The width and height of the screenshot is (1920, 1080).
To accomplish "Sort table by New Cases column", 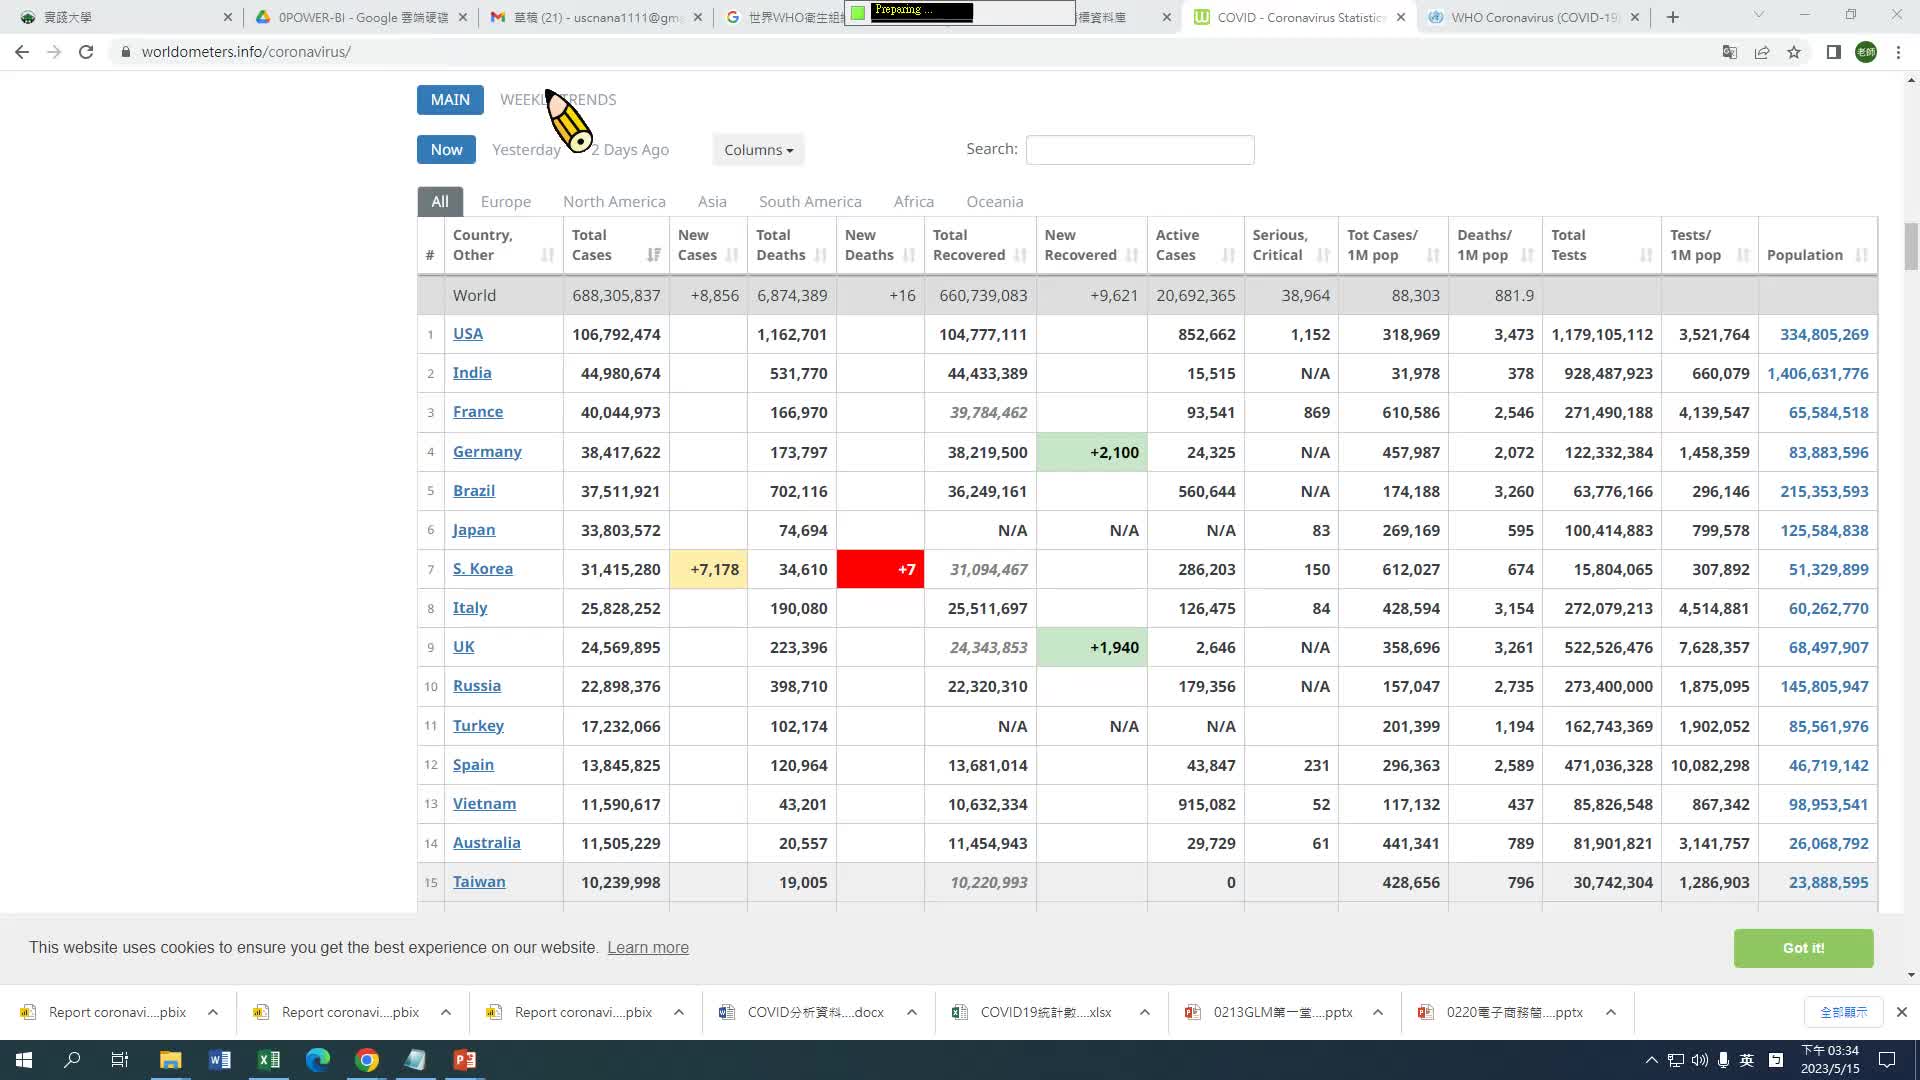I will 708,245.
